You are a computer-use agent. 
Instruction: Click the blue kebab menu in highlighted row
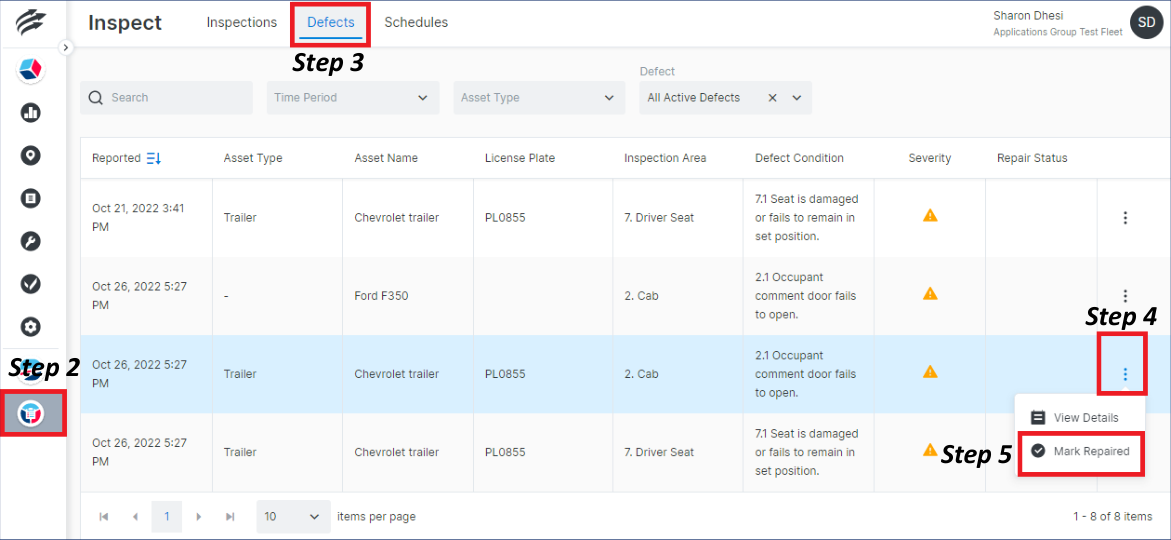(1125, 374)
